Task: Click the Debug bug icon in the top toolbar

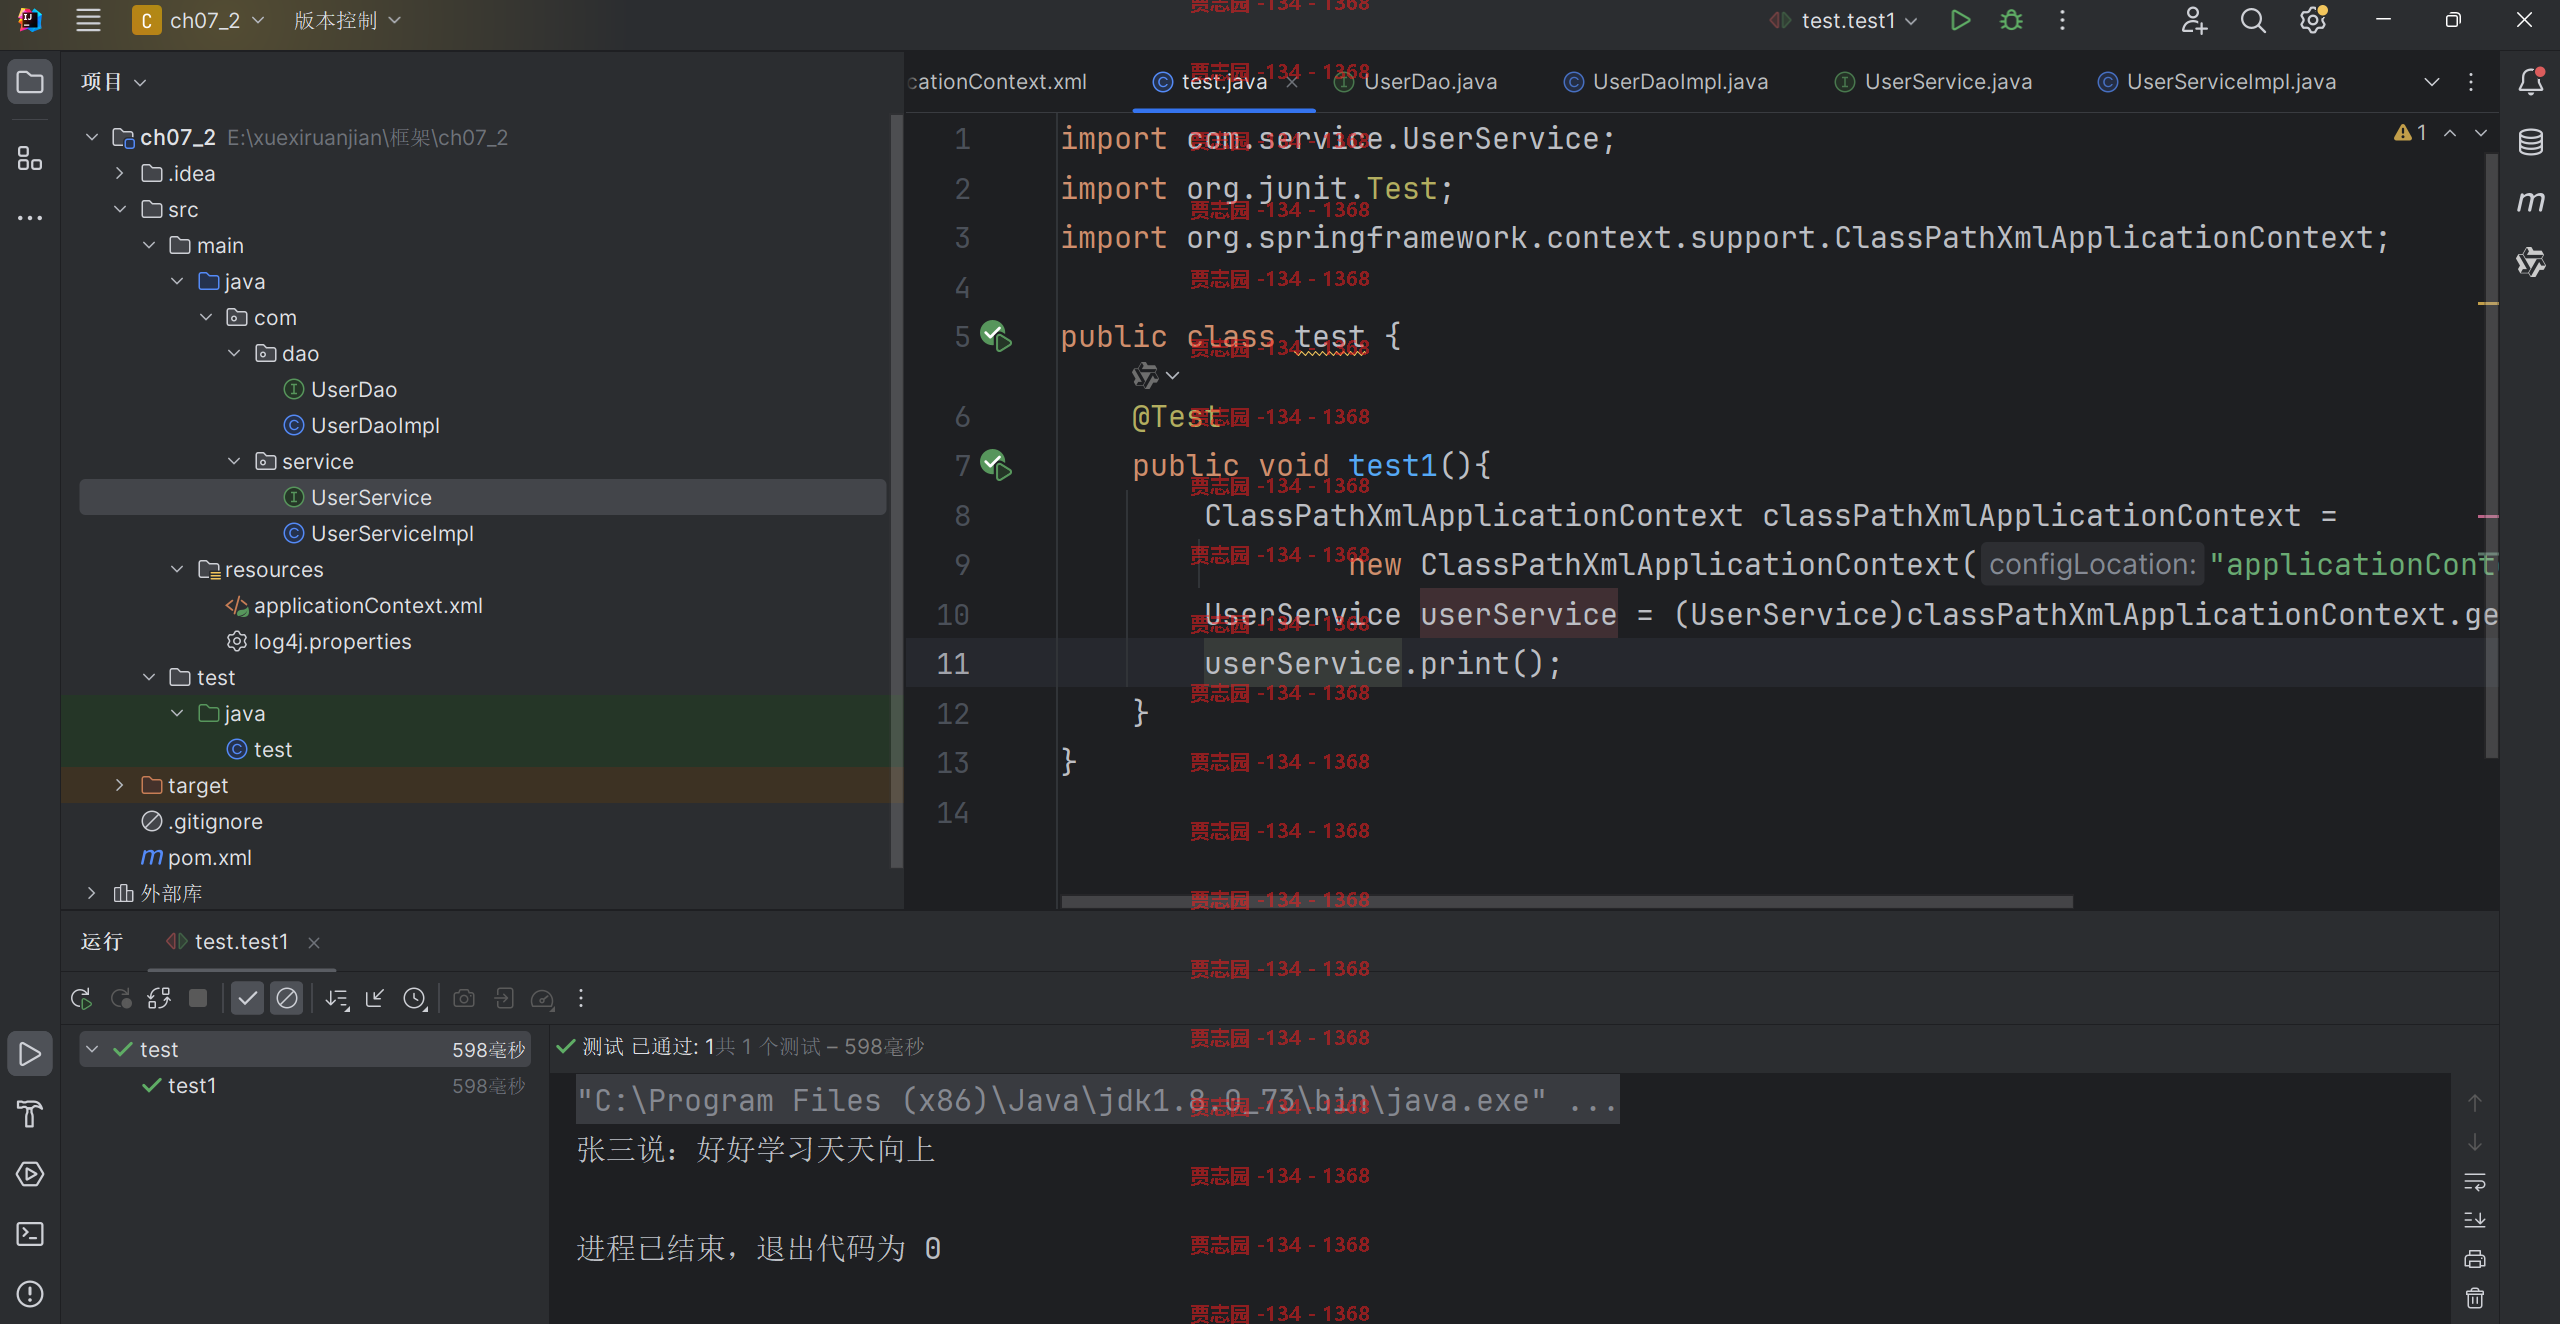Action: (2011, 20)
